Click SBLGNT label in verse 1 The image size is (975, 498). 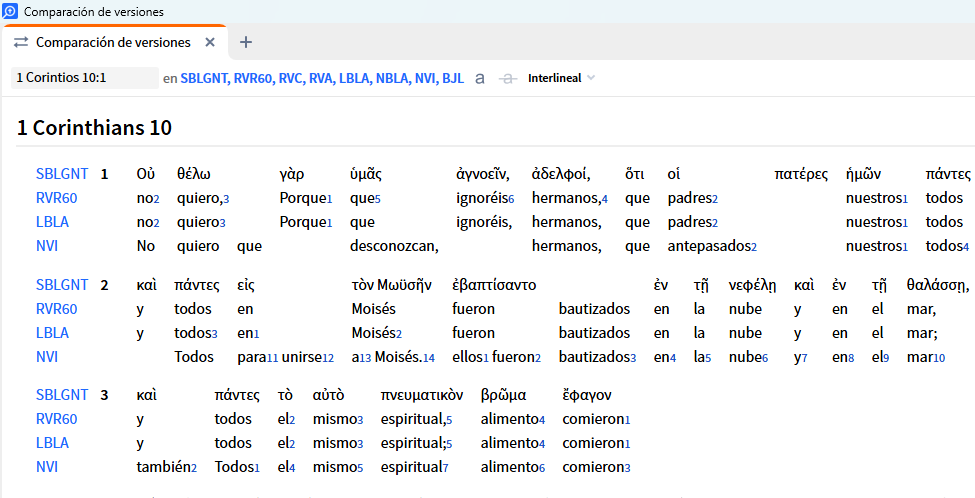point(62,174)
